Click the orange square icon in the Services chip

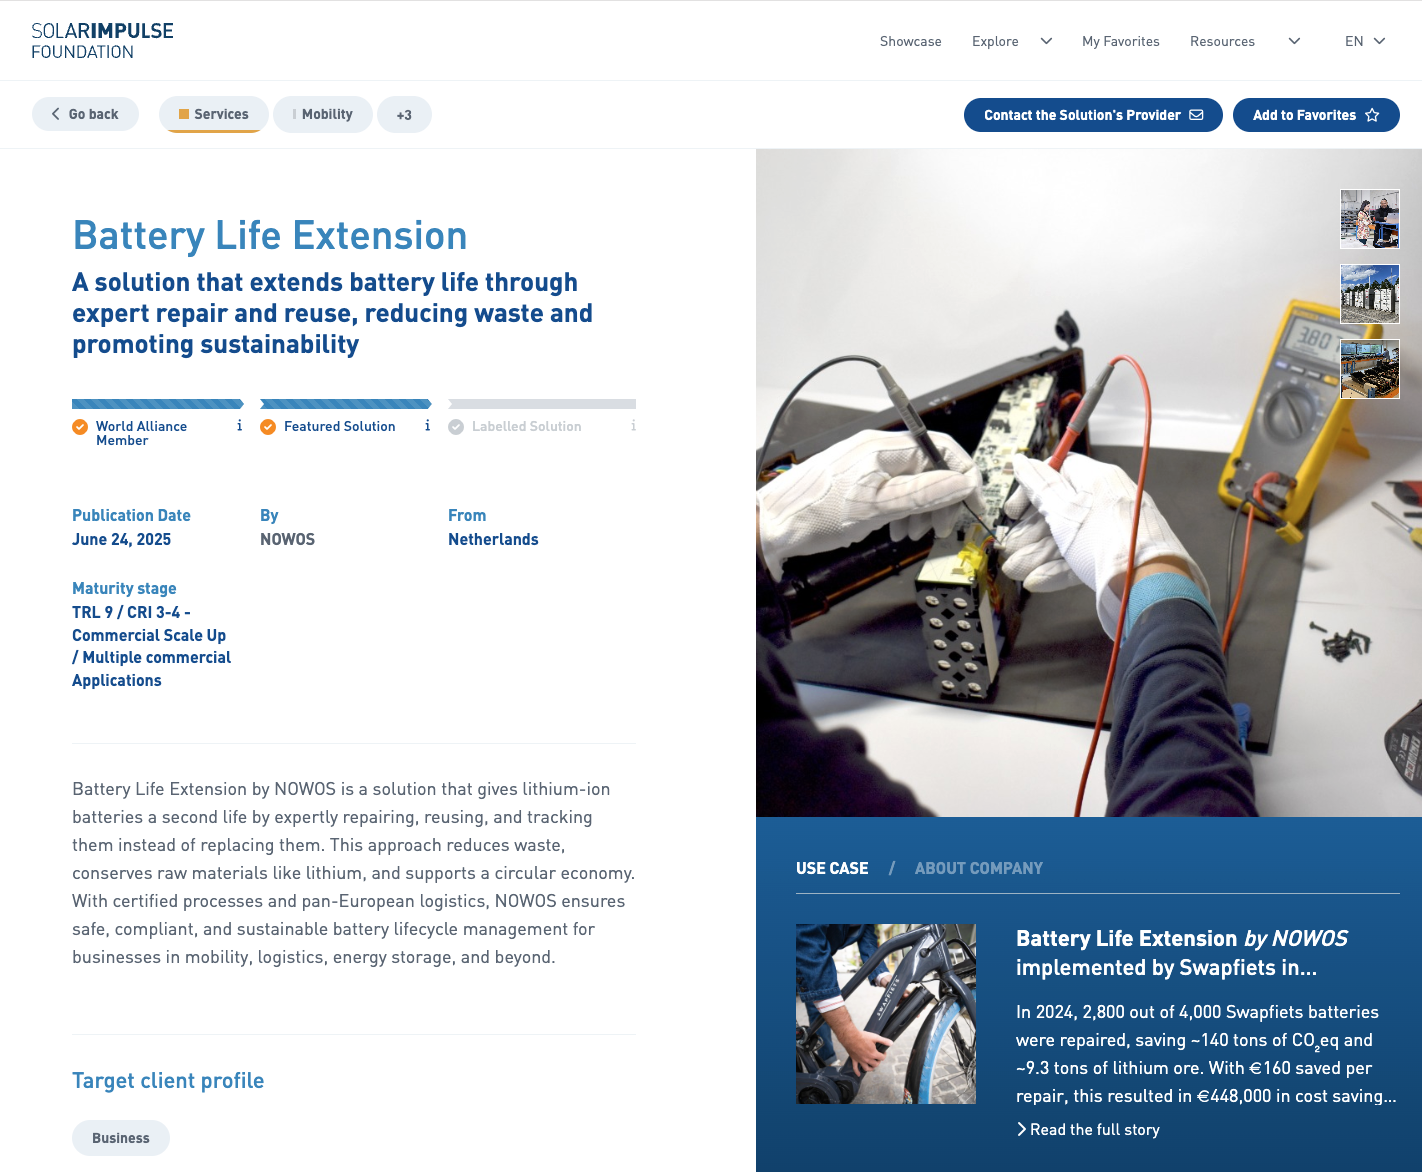pyautogui.click(x=184, y=114)
